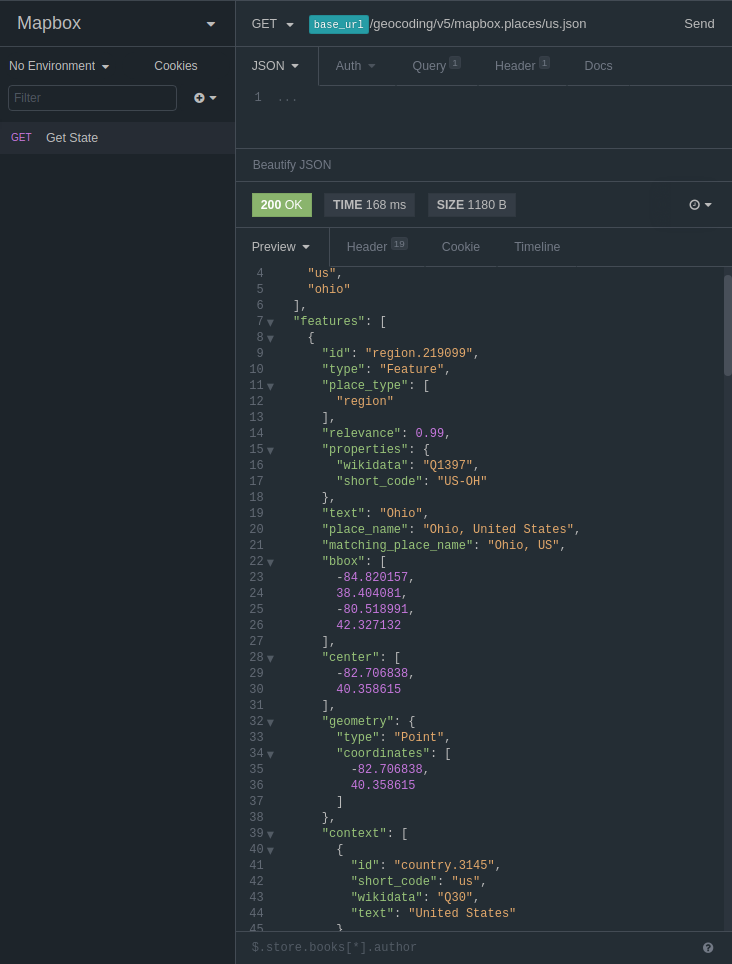Collapse the feature object at line 8
Image resolution: width=732 pixels, height=964 pixels.
270,338
